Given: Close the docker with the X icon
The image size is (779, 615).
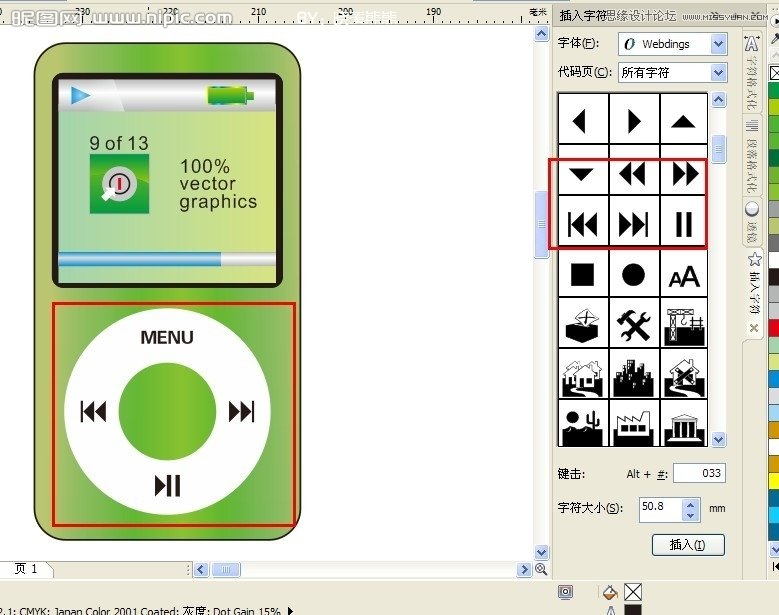Looking at the screenshot, I should (754, 328).
